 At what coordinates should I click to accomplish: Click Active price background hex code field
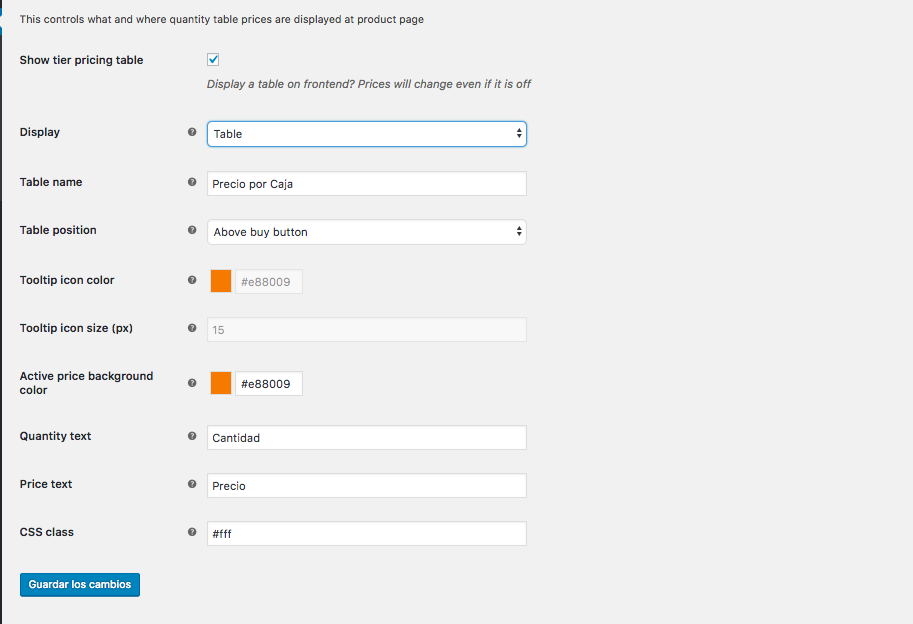point(268,384)
